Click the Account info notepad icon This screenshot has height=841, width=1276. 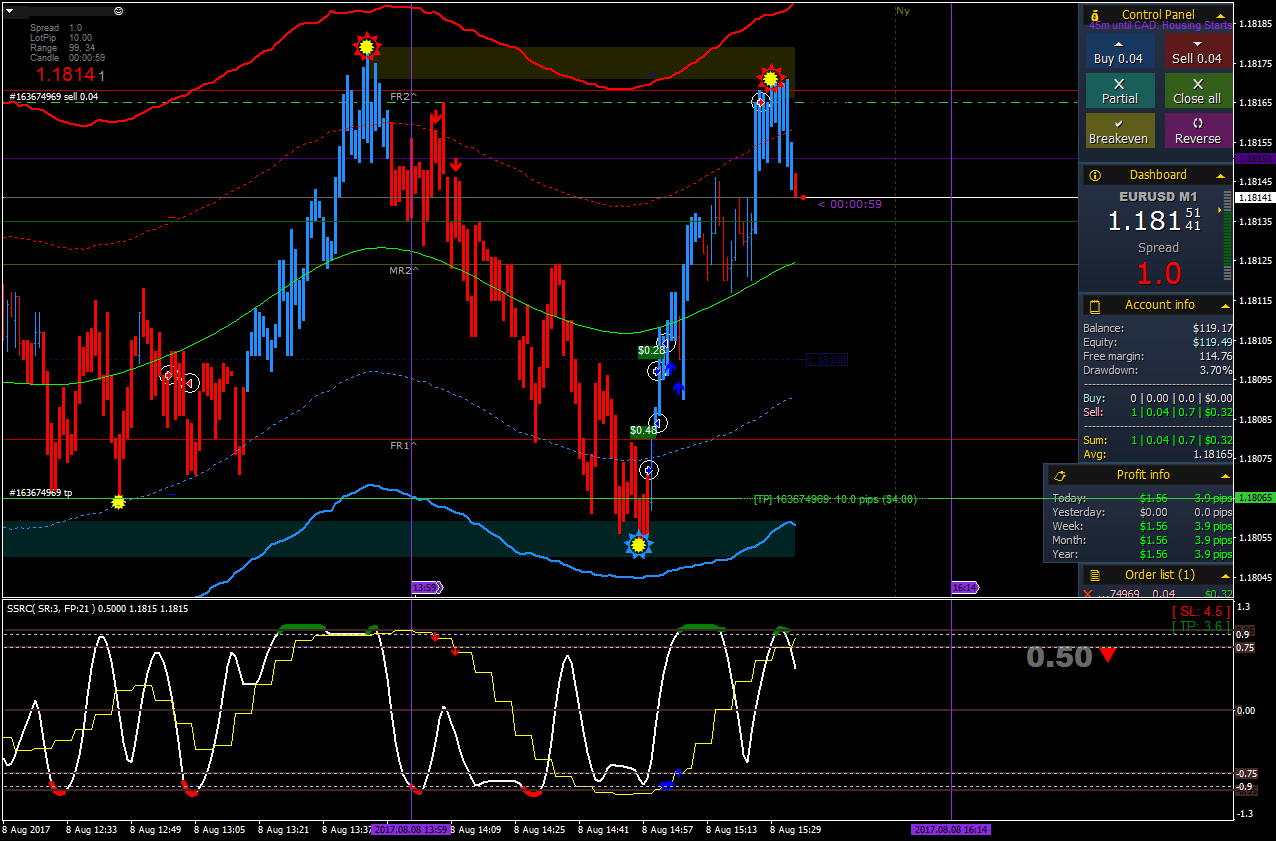pos(1096,305)
